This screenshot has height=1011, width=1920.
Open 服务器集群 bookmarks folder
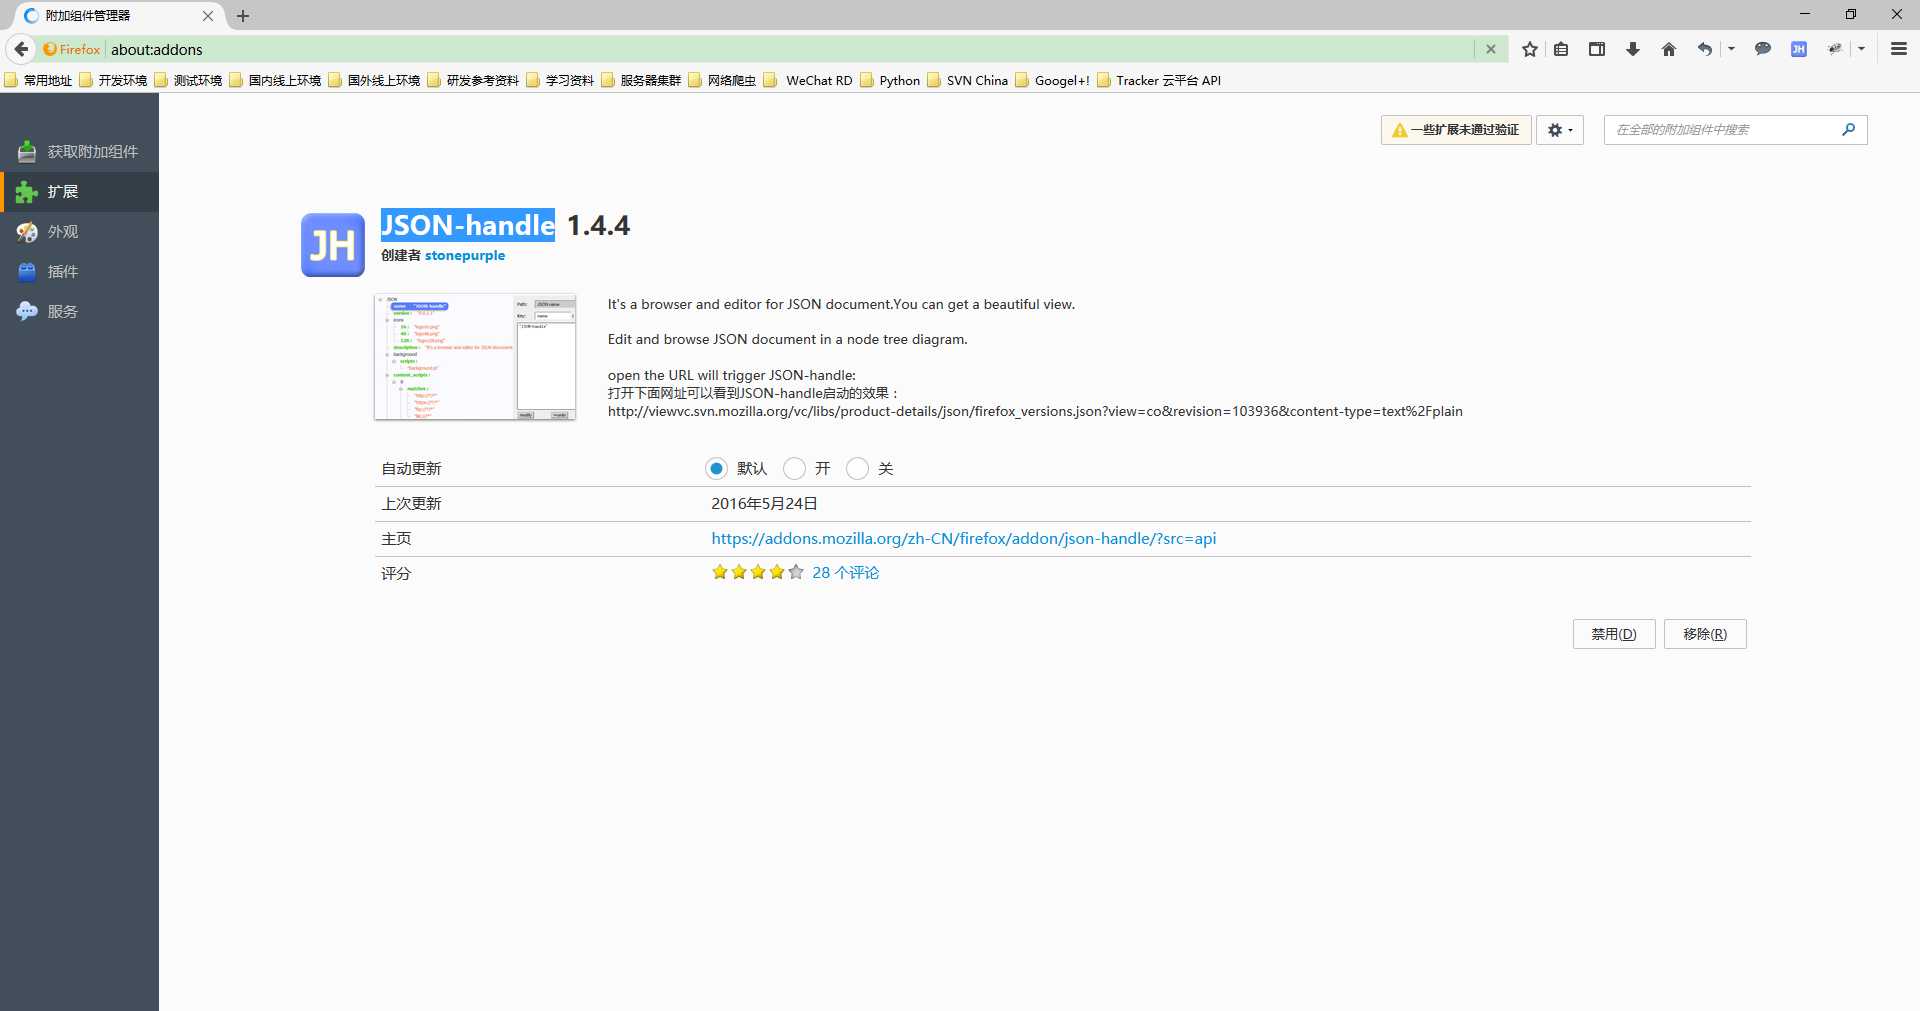642,81
